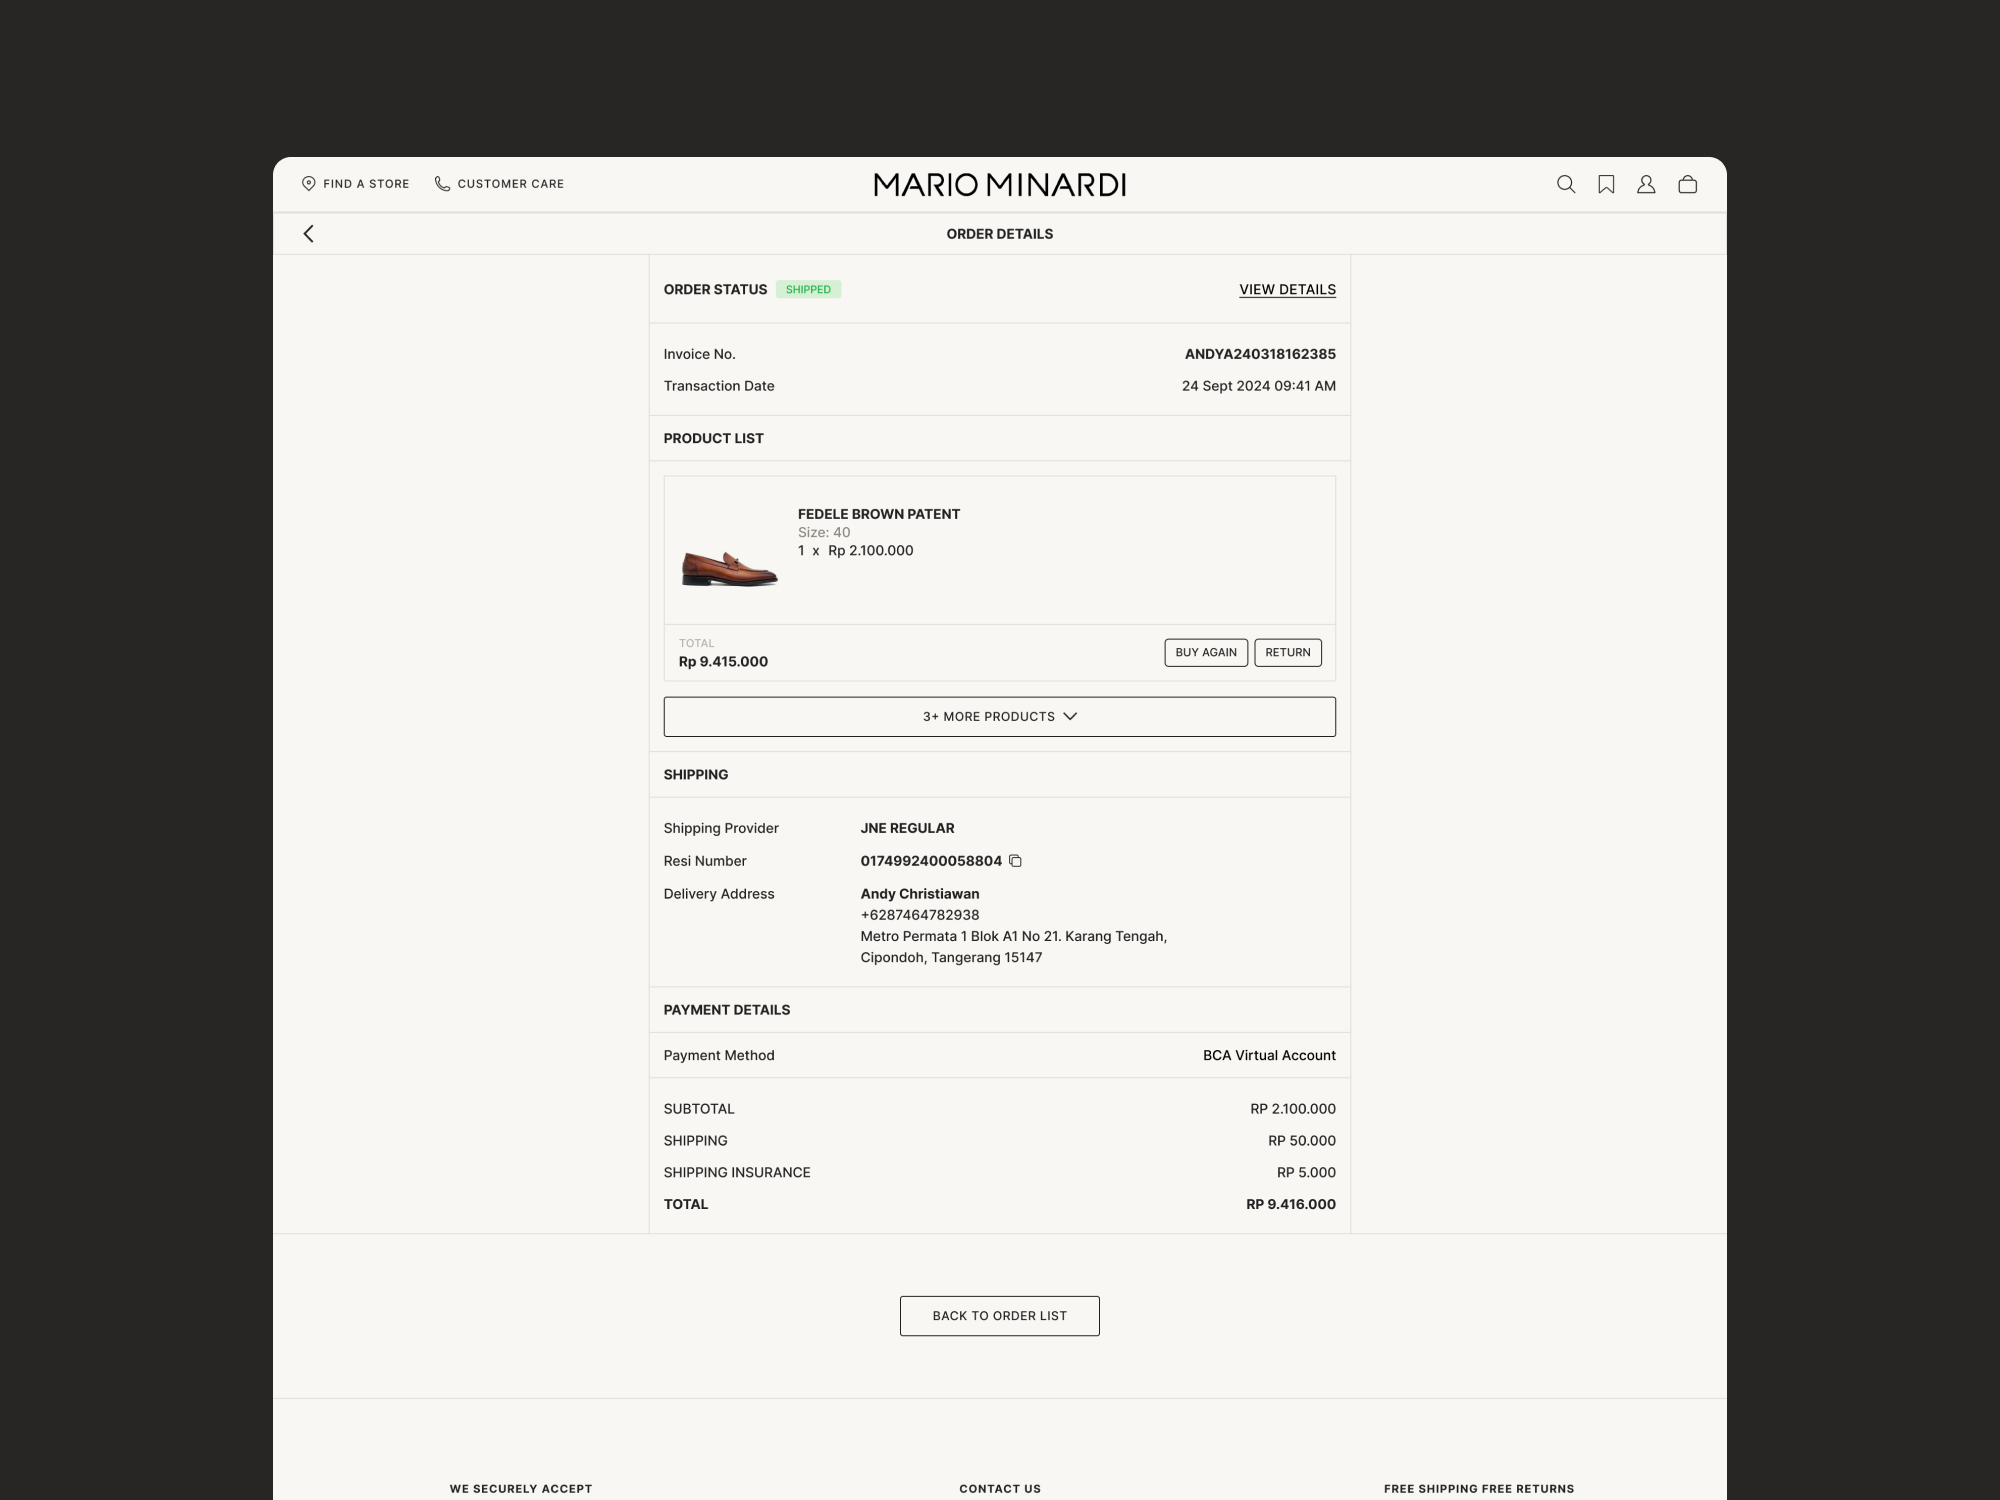
Task: Click the Buy Again button
Action: tap(1206, 653)
